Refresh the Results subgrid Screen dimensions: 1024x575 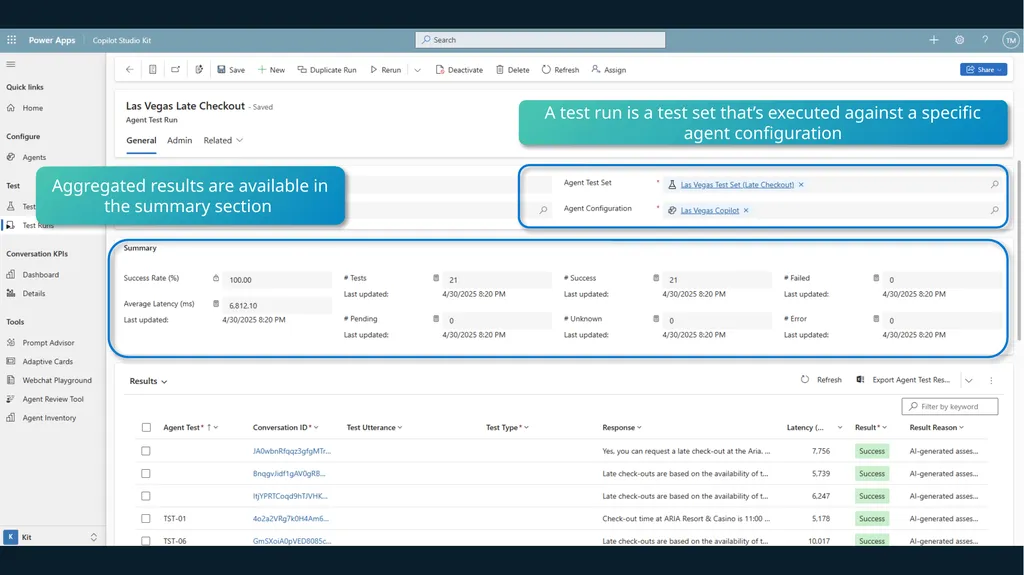[822, 380]
